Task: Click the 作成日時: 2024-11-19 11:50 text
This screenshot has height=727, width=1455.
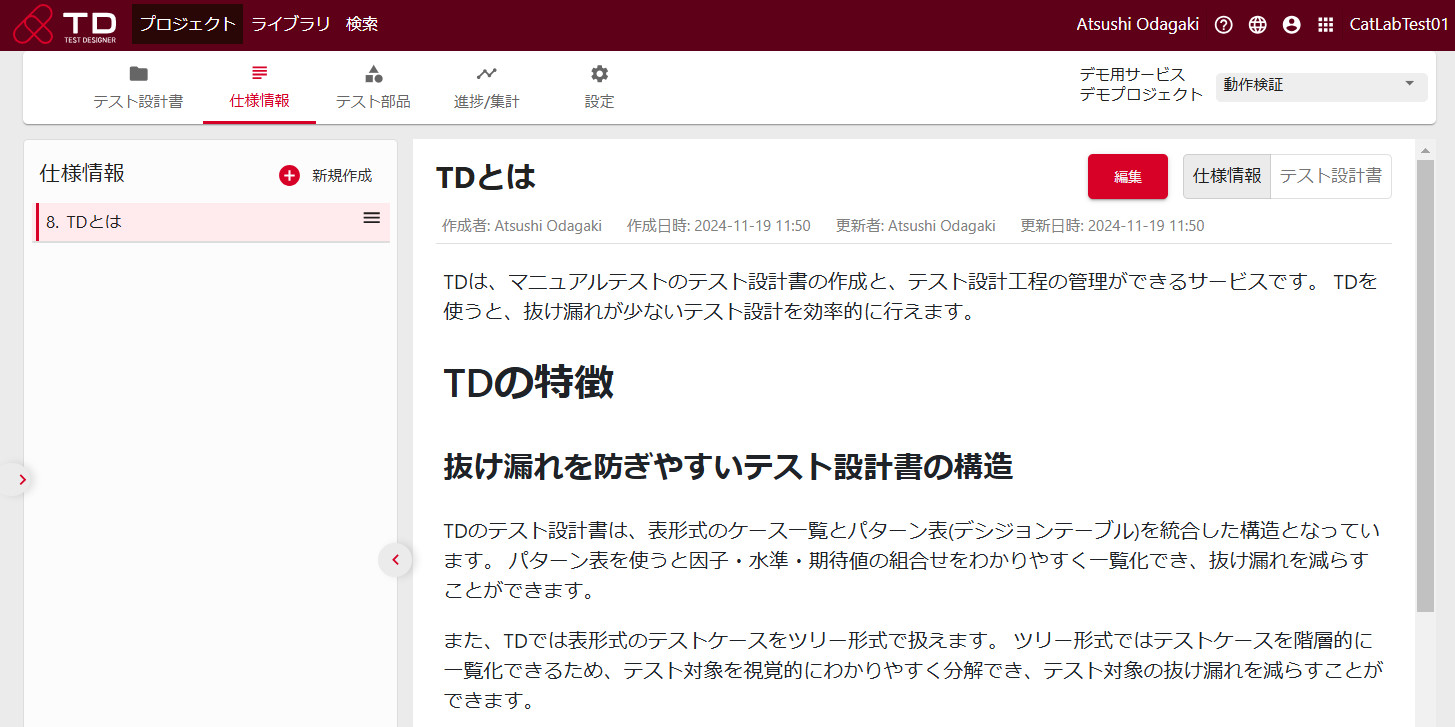Action: 718,226
